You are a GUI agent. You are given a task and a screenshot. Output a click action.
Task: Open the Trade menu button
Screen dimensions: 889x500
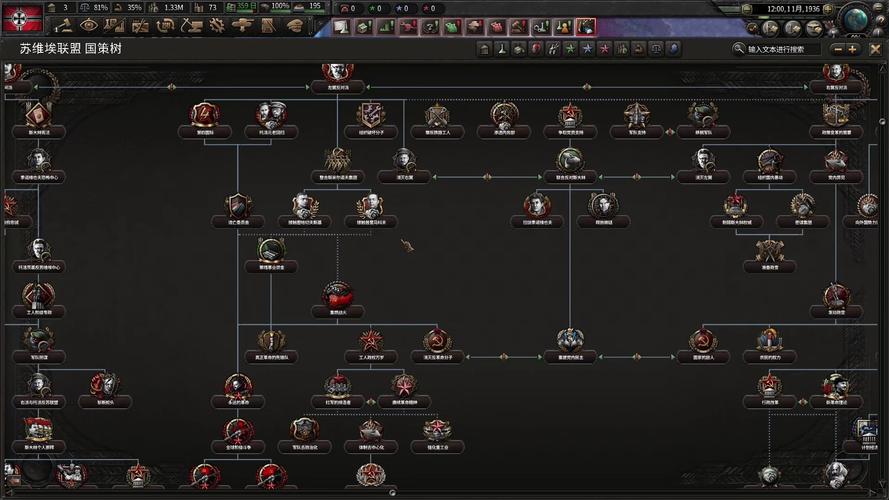(166, 26)
